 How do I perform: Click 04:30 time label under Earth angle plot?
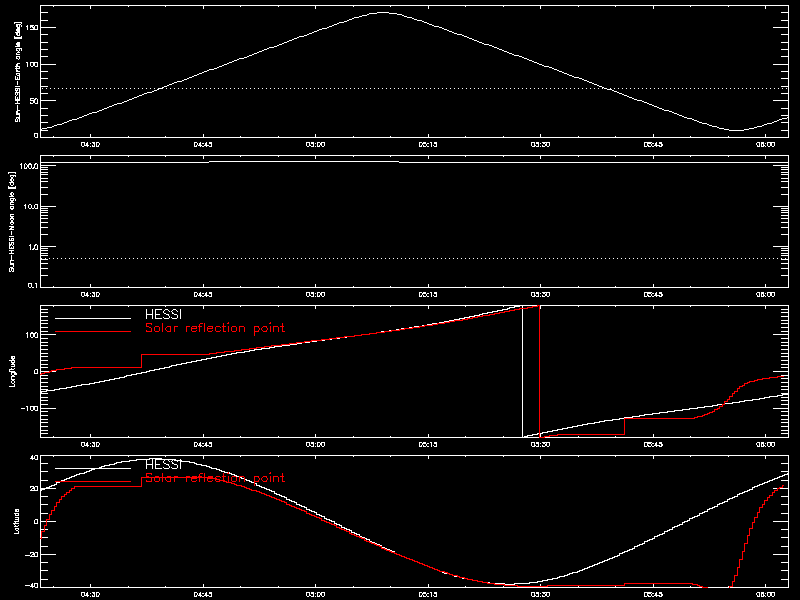coord(90,145)
